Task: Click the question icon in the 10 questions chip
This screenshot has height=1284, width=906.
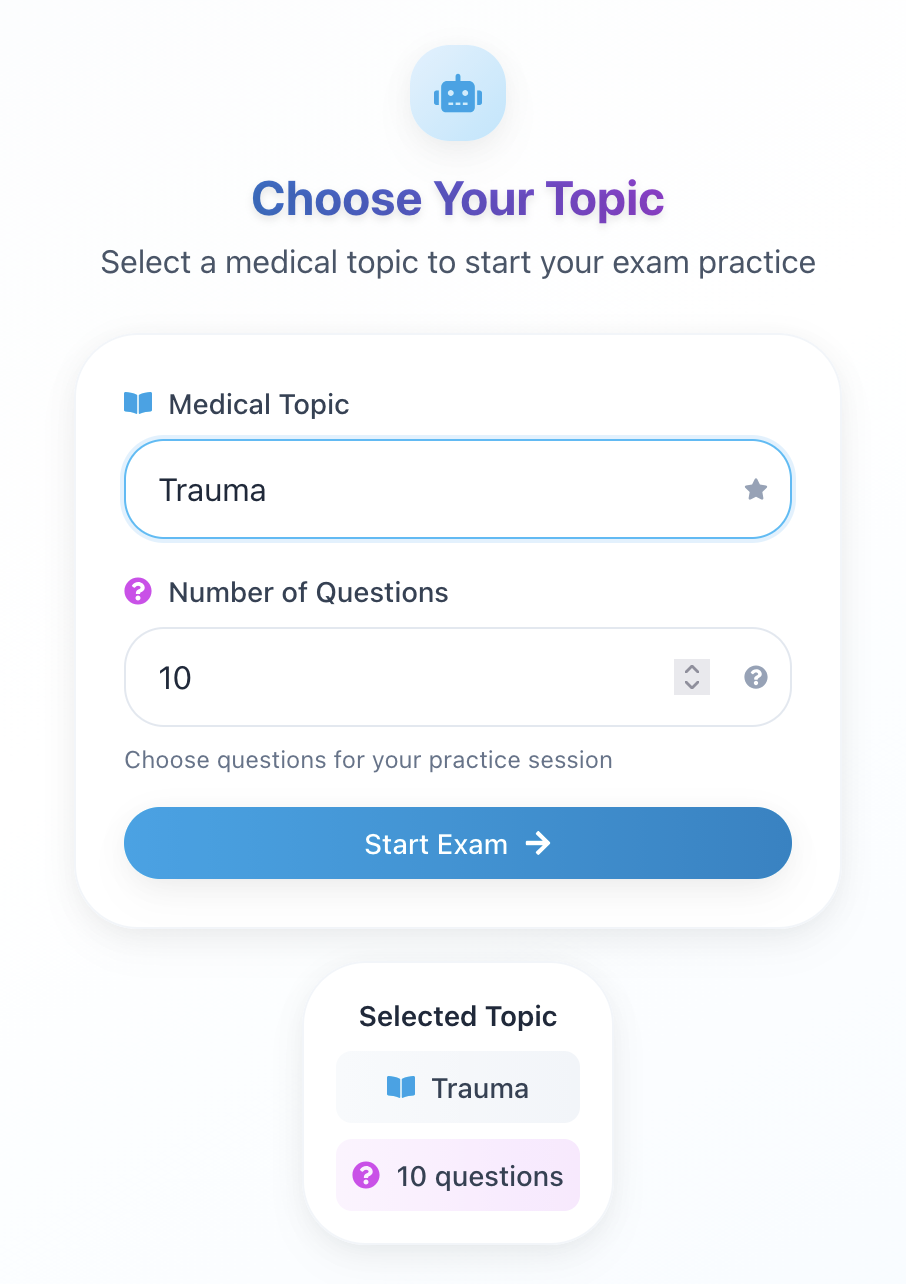Action: click(x=366, y=1176)
